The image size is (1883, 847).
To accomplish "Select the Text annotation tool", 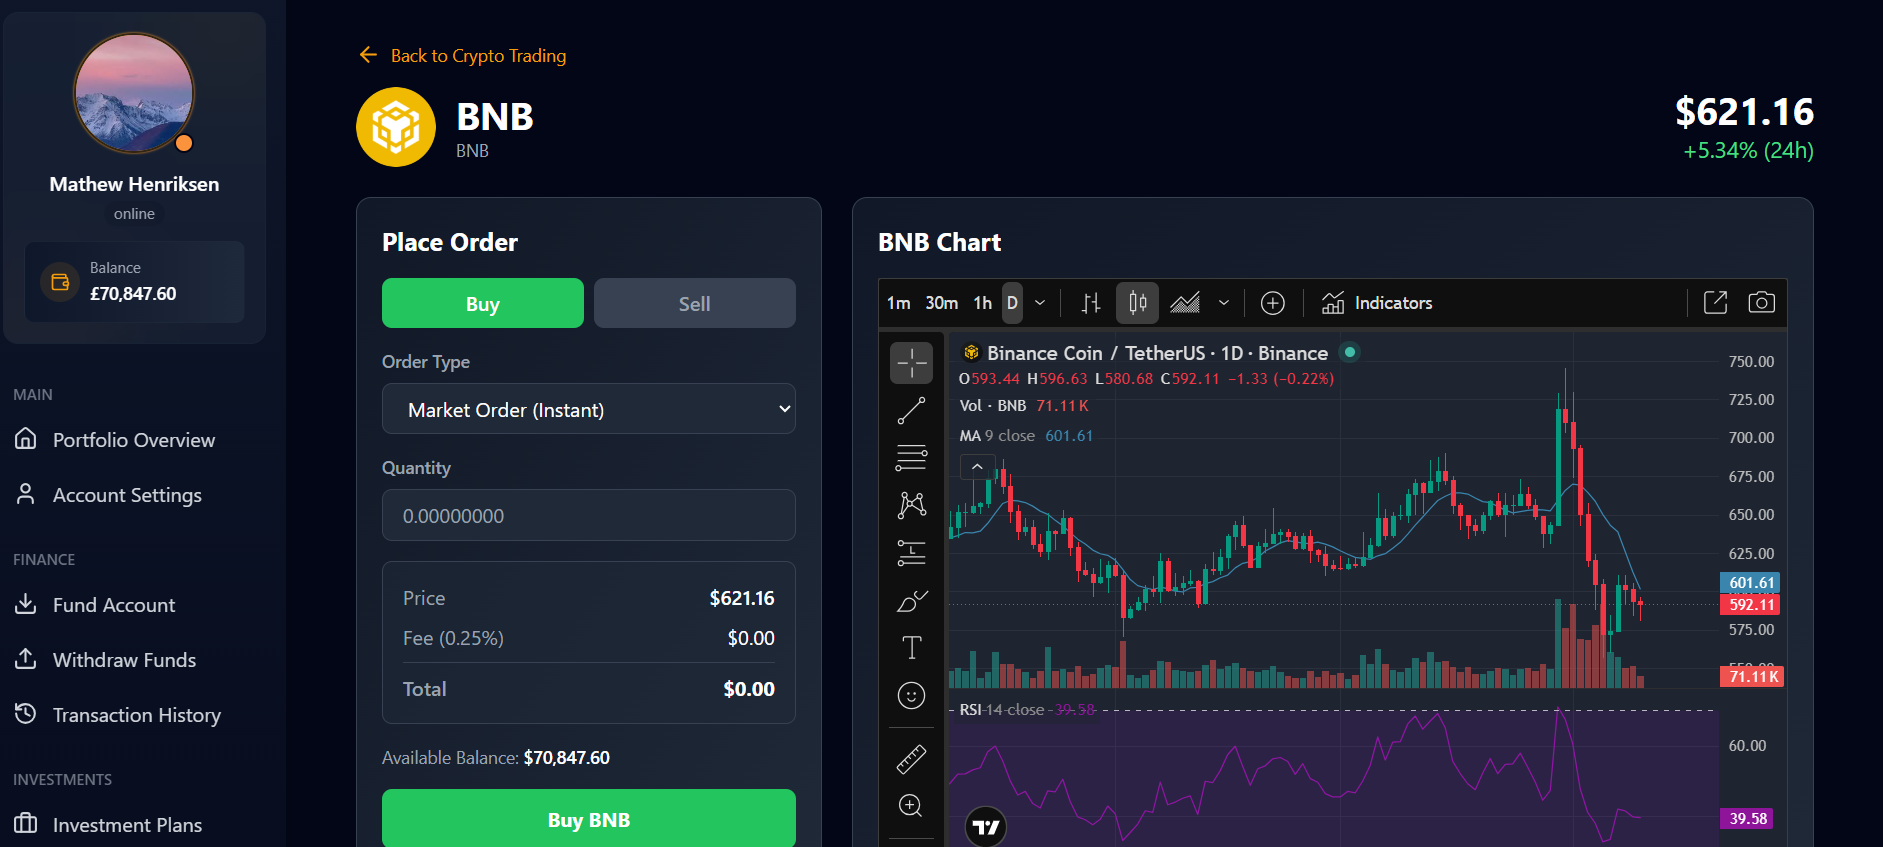I will [911, 648].
